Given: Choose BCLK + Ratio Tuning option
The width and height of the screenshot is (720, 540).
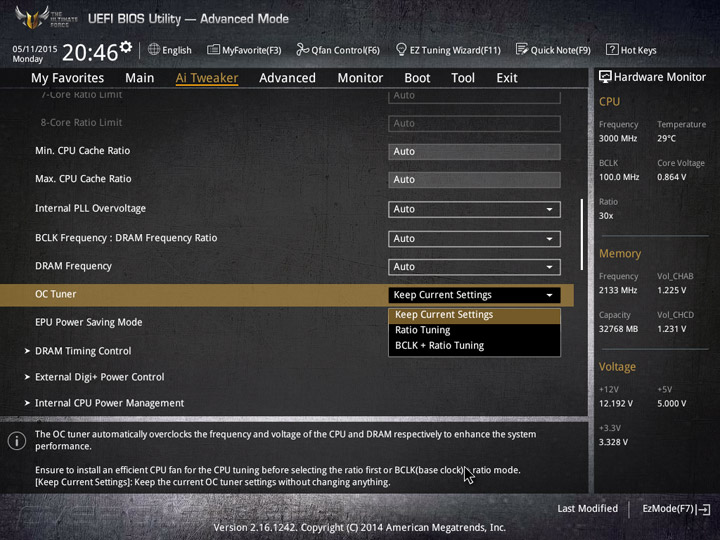Looking at the screenshot, I should click(x=474, y=345).
